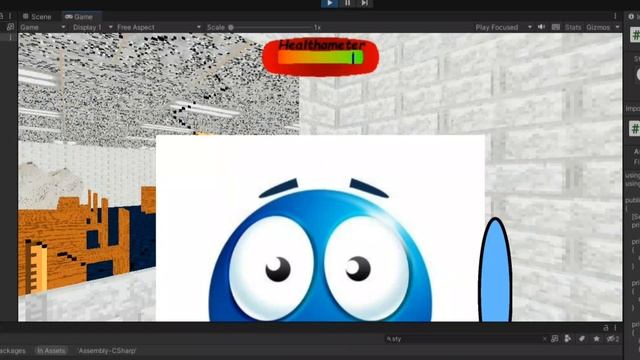Screen dimensions: 640x360
Task: Toggle the mute audio speaker icon
Action: 541,27
